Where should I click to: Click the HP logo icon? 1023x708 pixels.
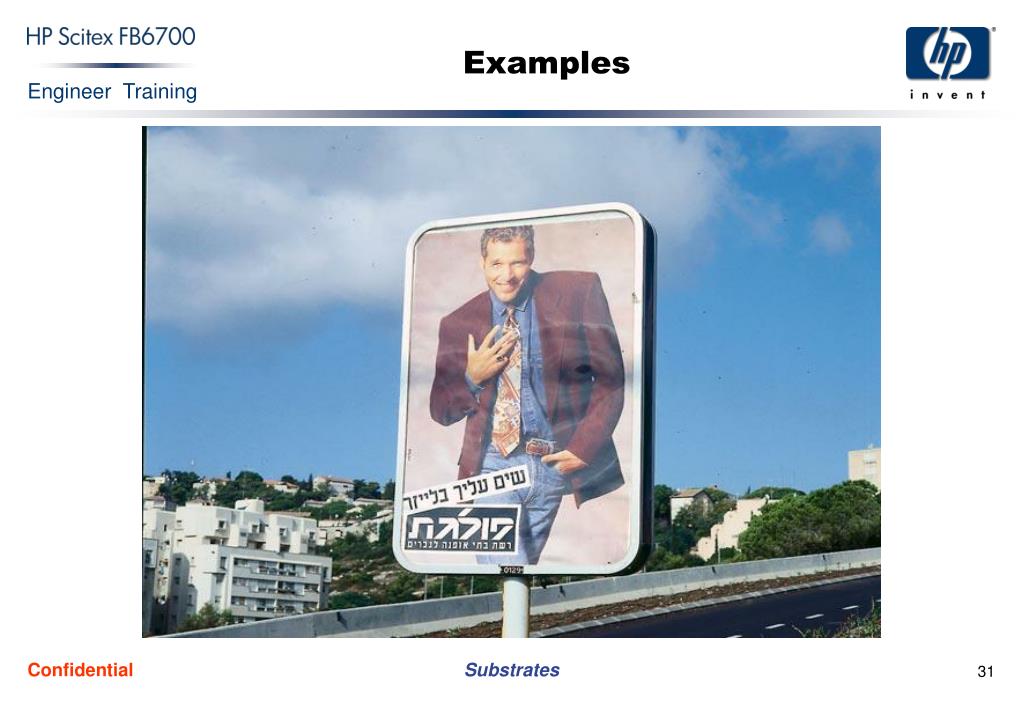coord(947,53)
